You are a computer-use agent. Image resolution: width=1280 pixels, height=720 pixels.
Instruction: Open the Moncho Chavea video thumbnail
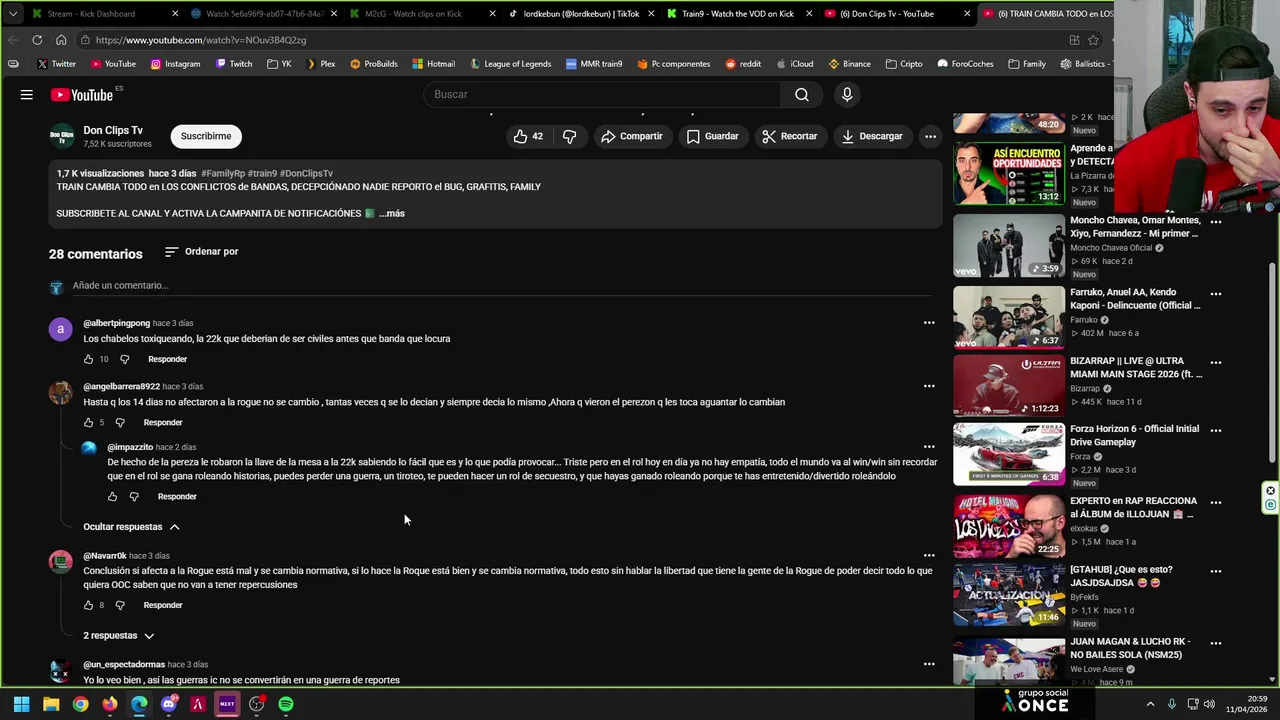coord(1009,246)
